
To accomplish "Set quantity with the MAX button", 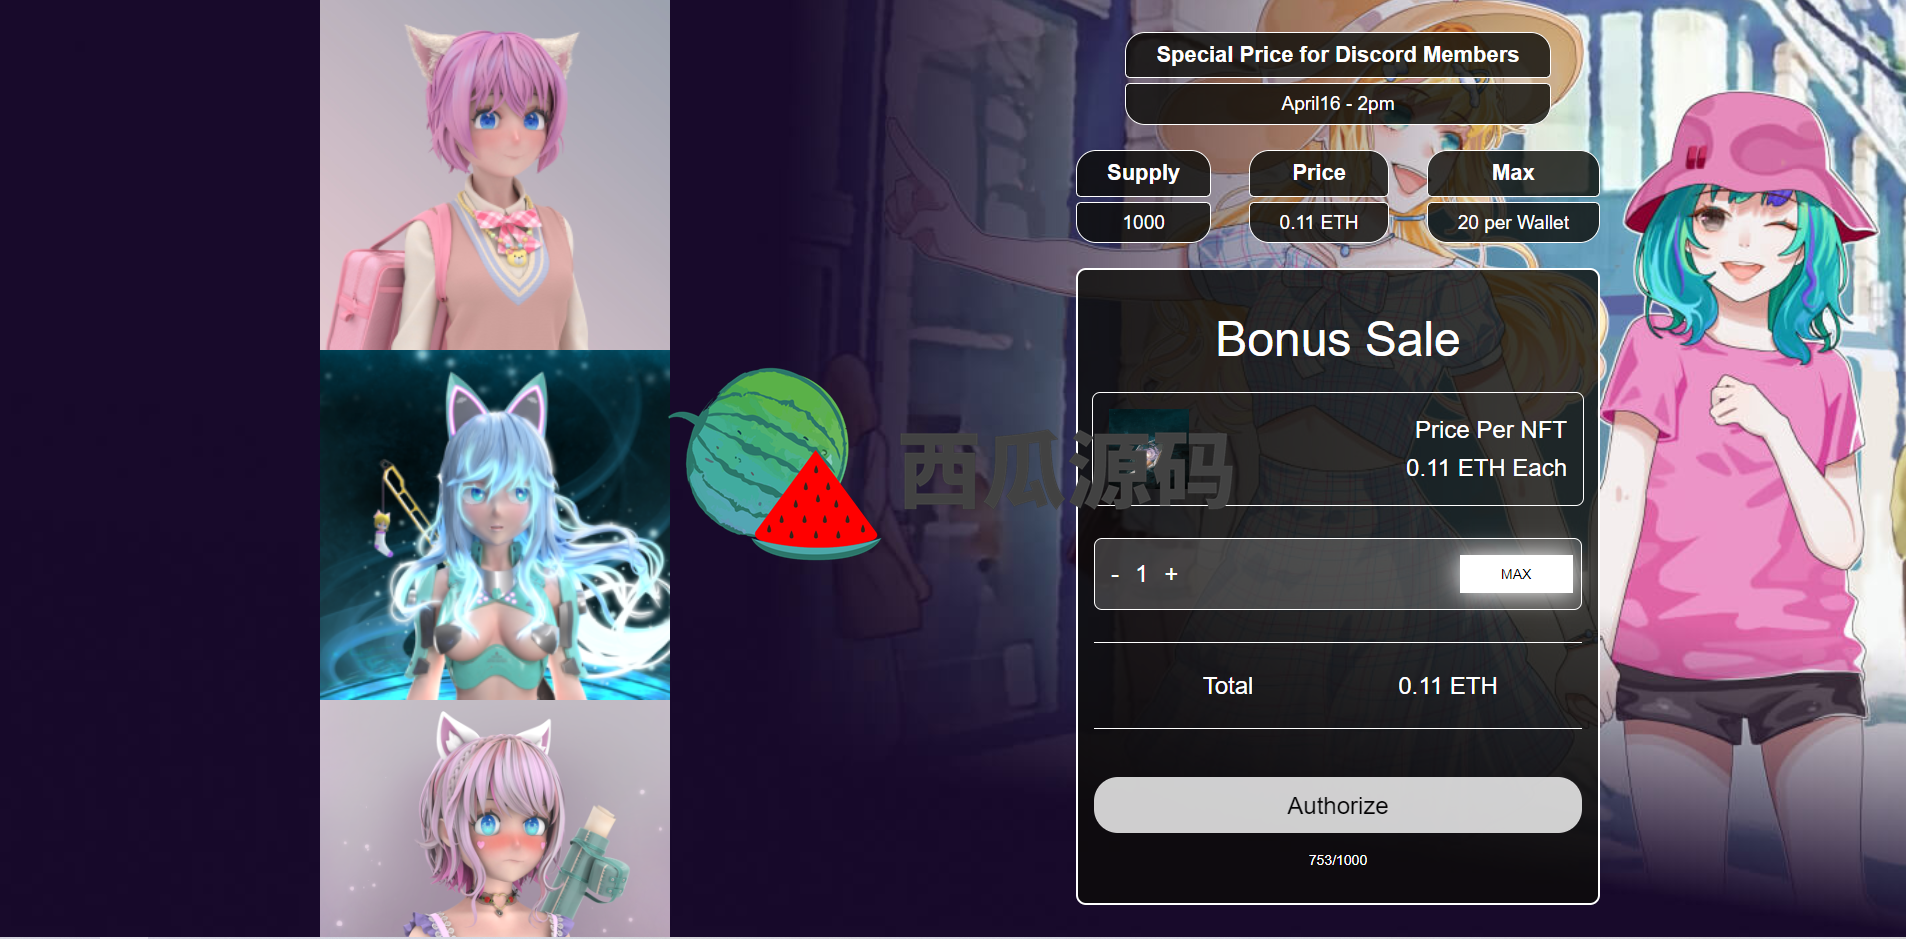I will coord(1515,574).
